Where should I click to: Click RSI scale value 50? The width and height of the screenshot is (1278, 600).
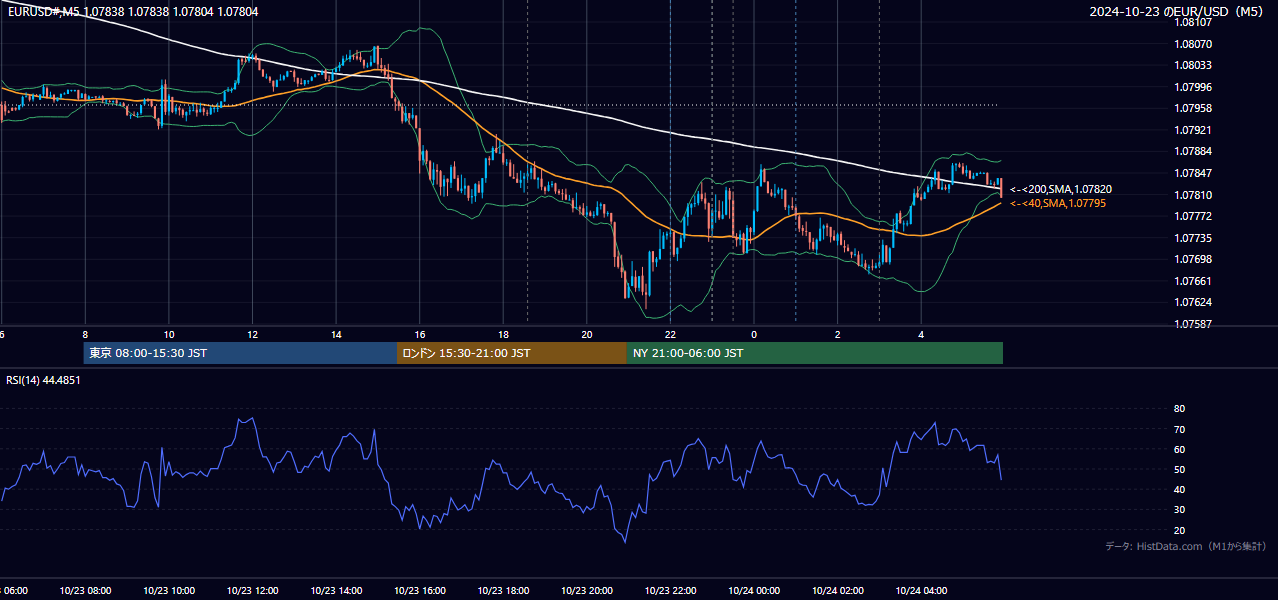point(1179,469)
